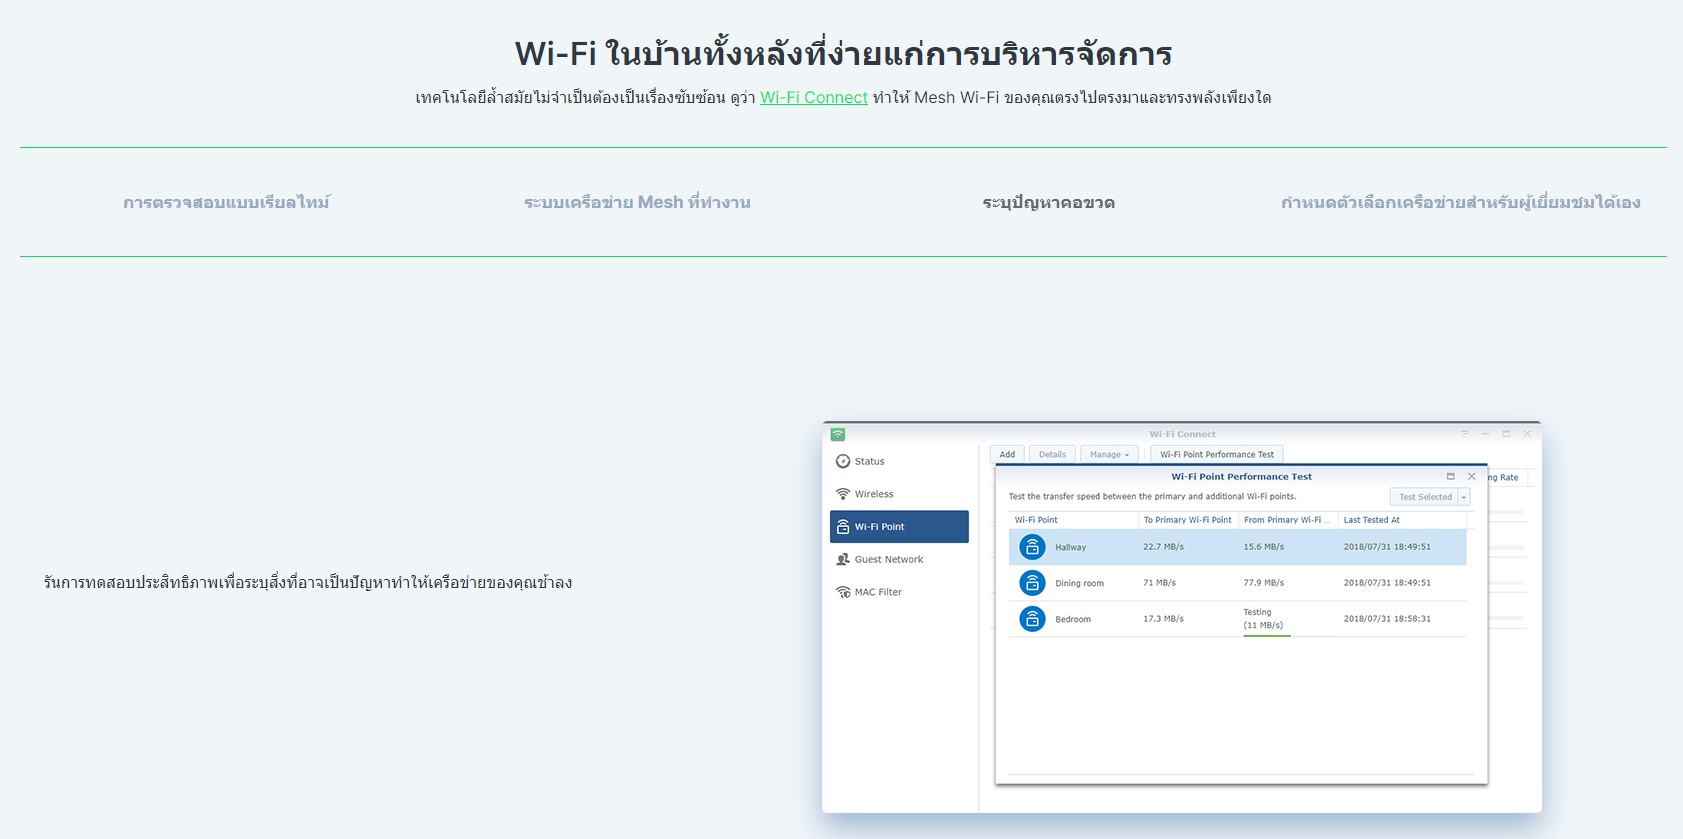Image resolution: width=1683 pixels, height=839 pixels.
Task: Open the Wi-Fi Point sidebar section
Action: click(x=899, y=527)
